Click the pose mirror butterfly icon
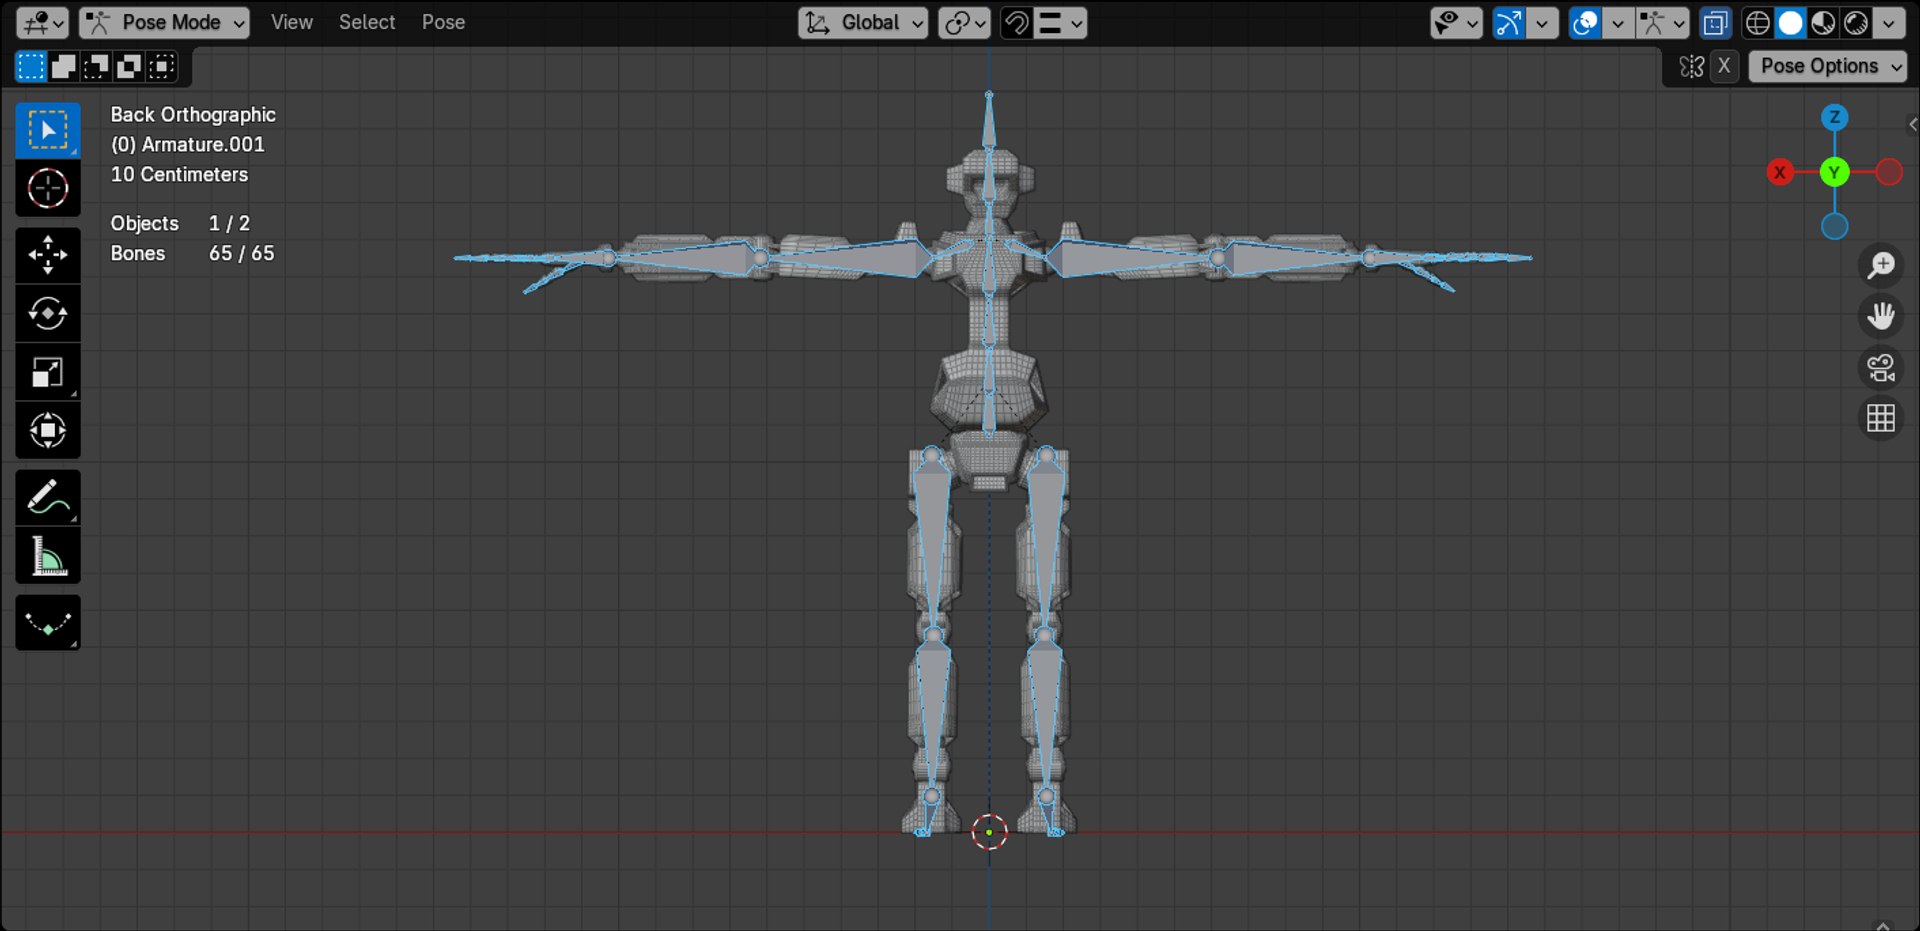 1692,67
